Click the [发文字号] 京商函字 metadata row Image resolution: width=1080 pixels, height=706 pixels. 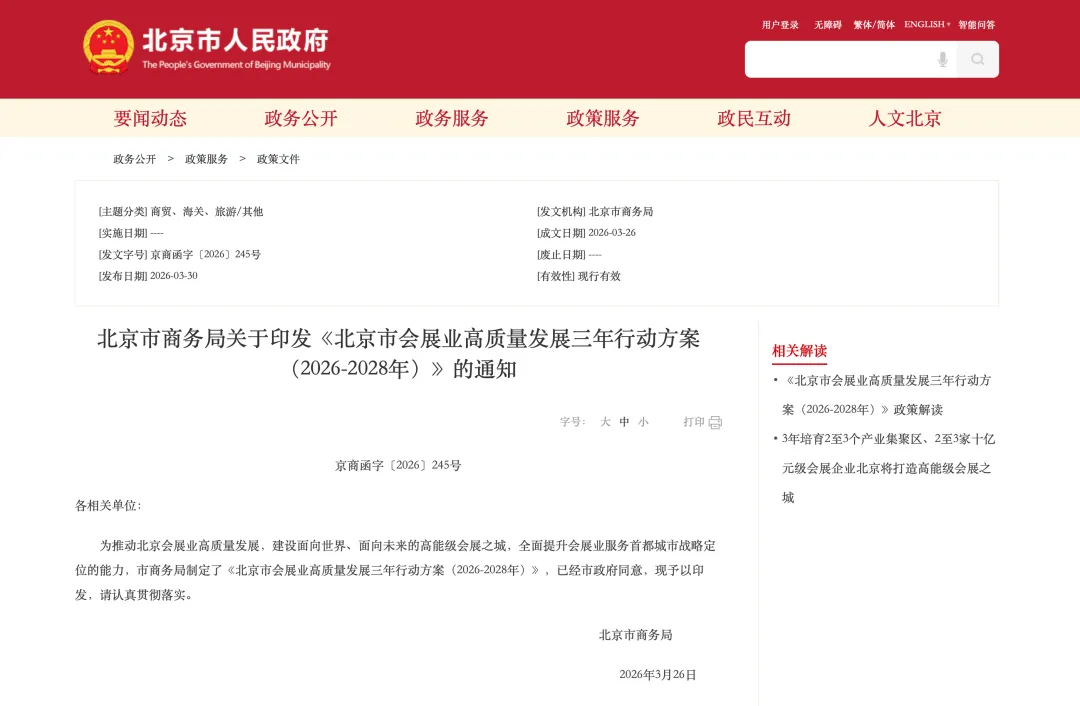pos(179,254)
